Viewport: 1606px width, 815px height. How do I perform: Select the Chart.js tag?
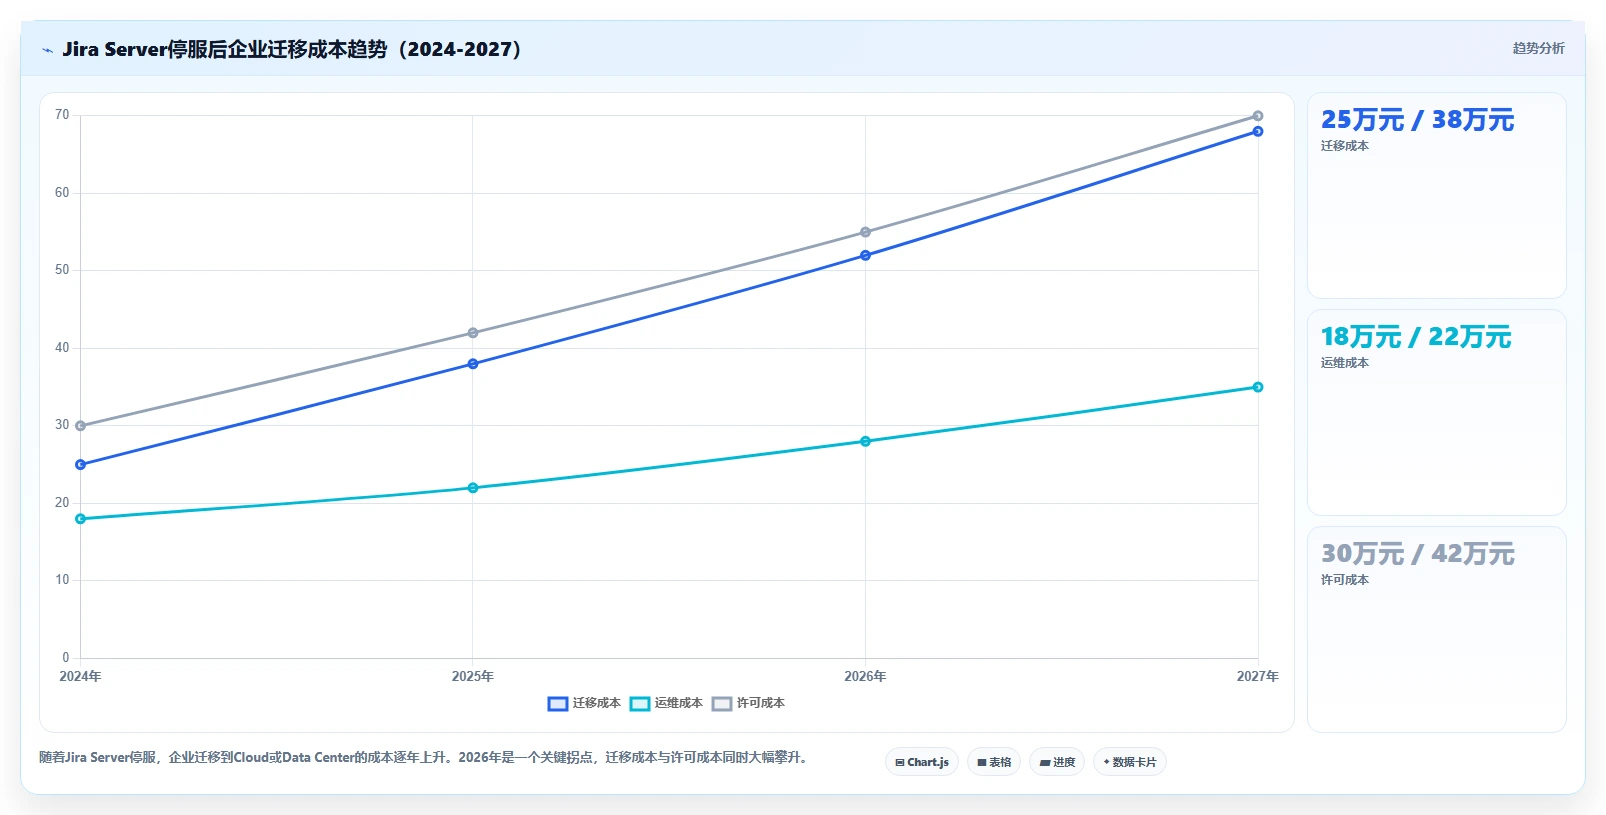click(922, 762)
